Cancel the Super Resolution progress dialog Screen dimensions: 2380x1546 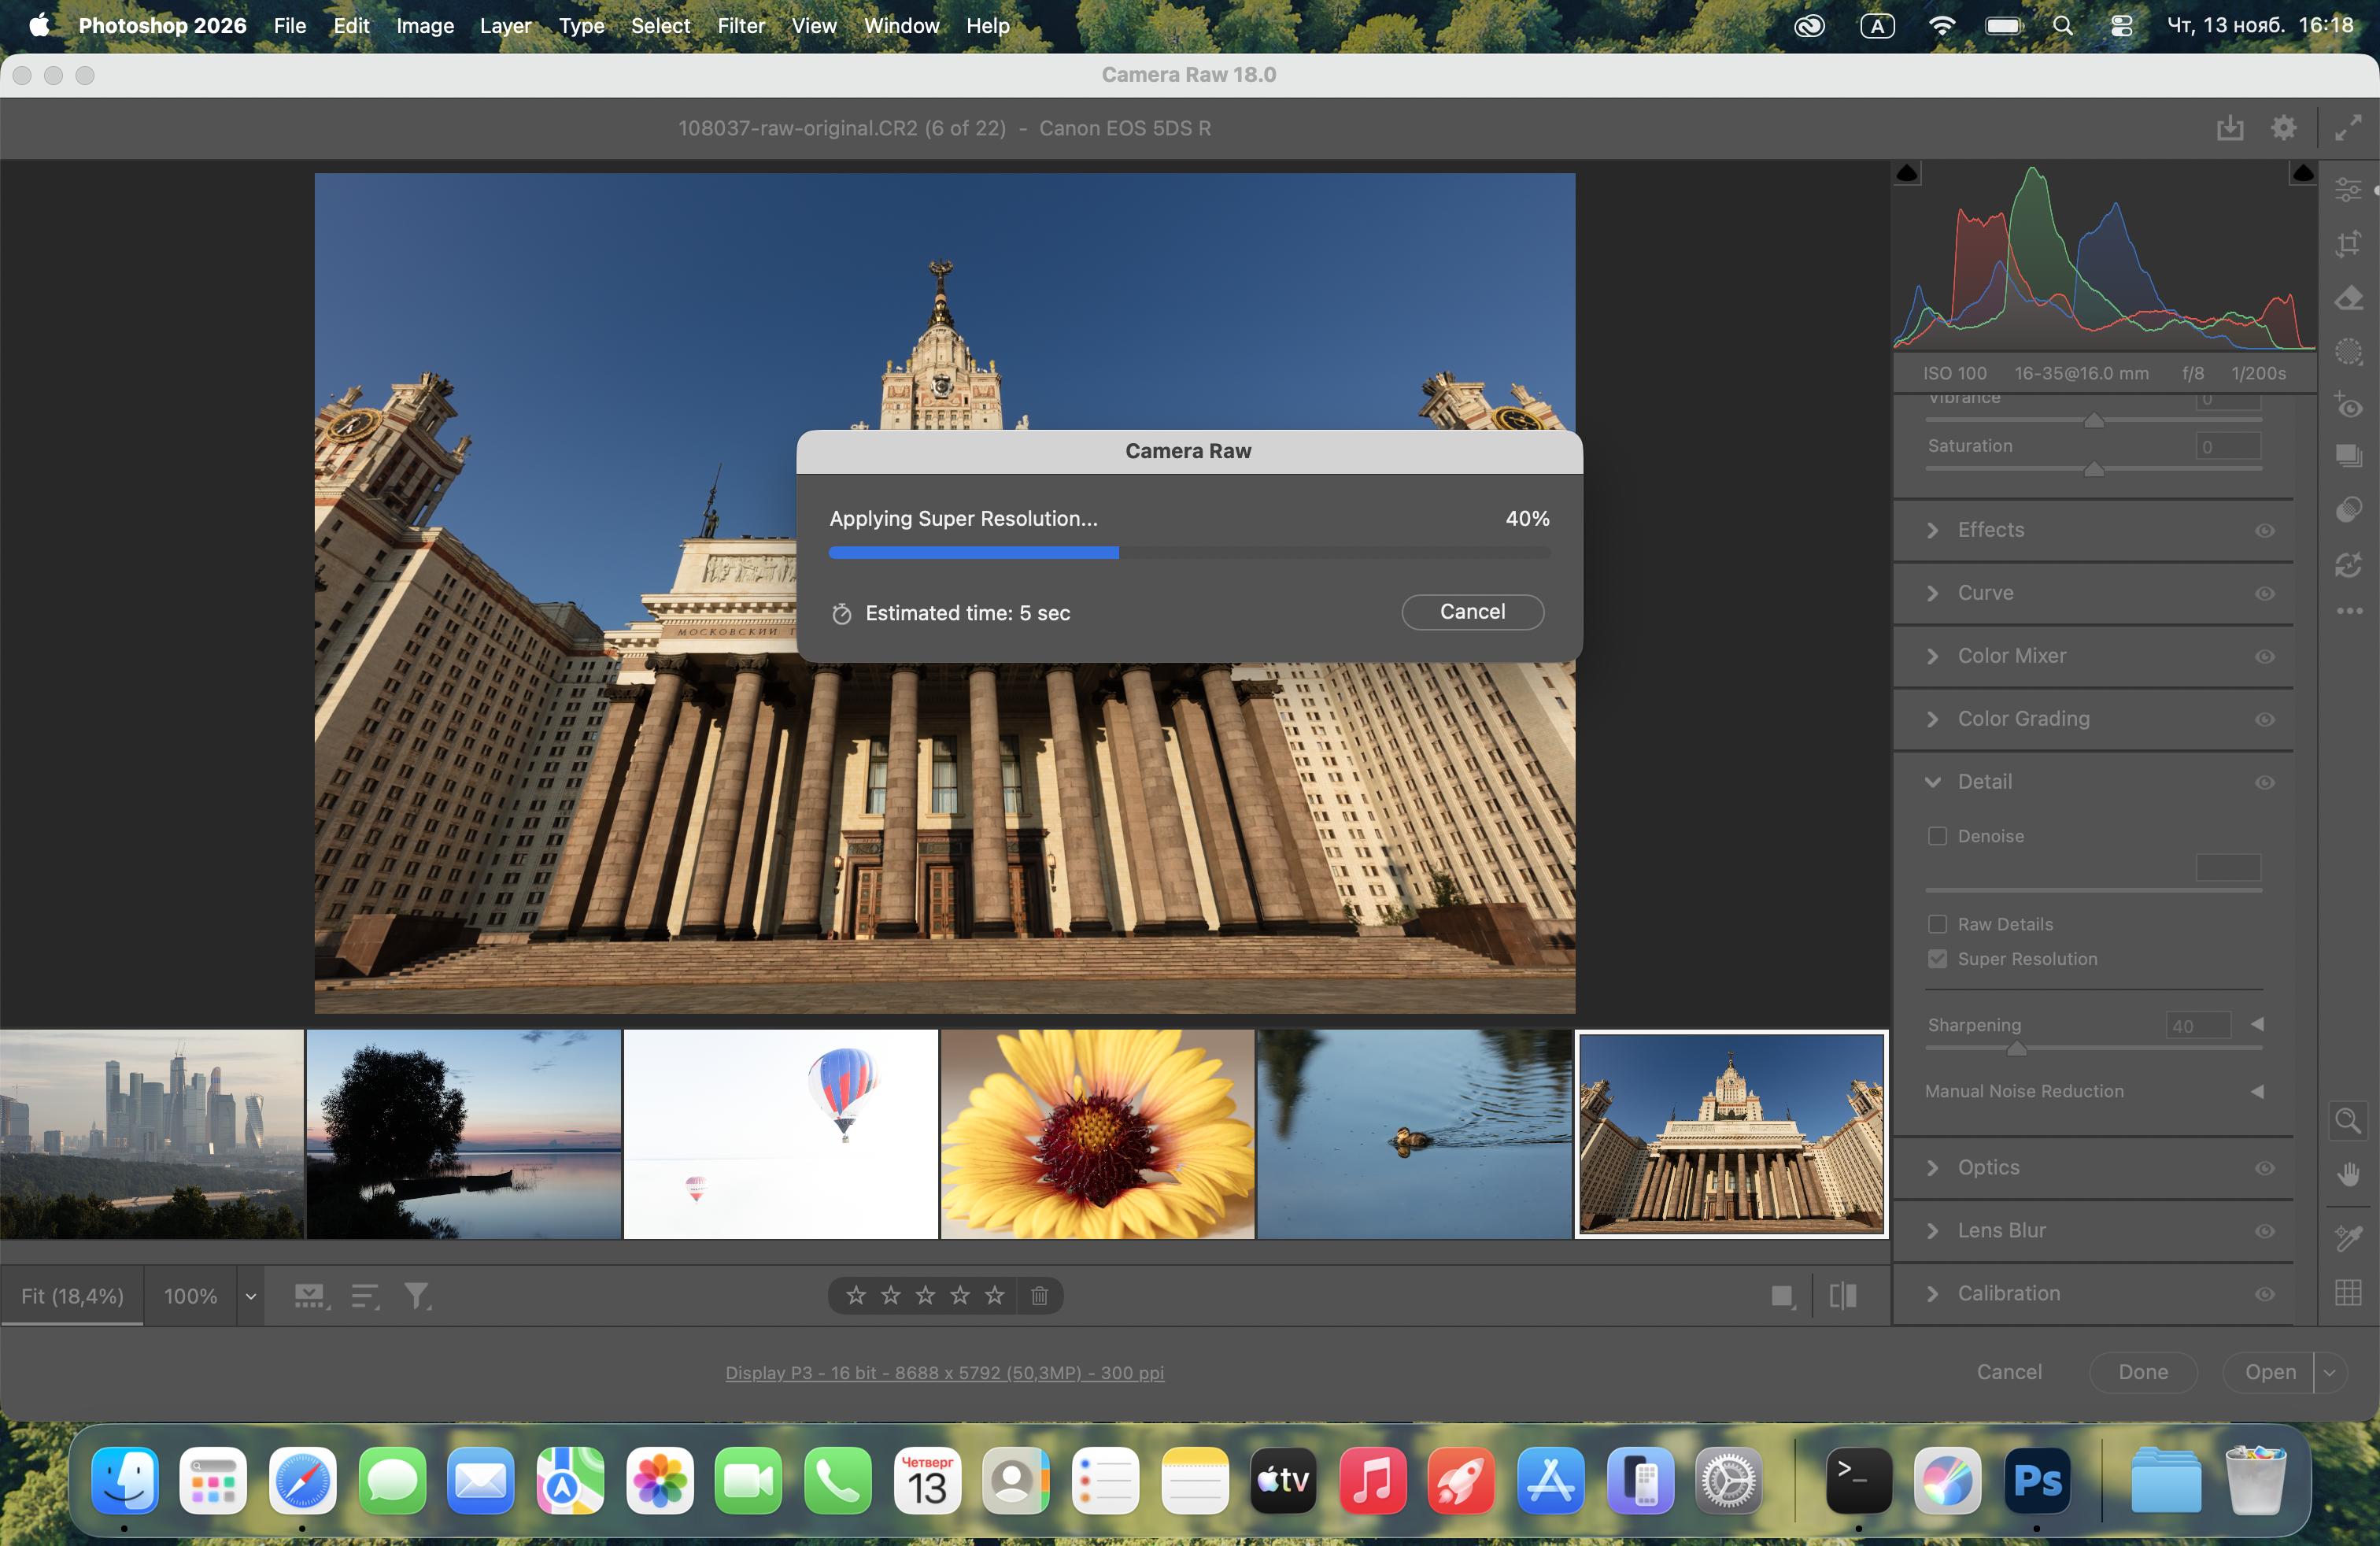pyautogui.click(x=1471, y=612)
